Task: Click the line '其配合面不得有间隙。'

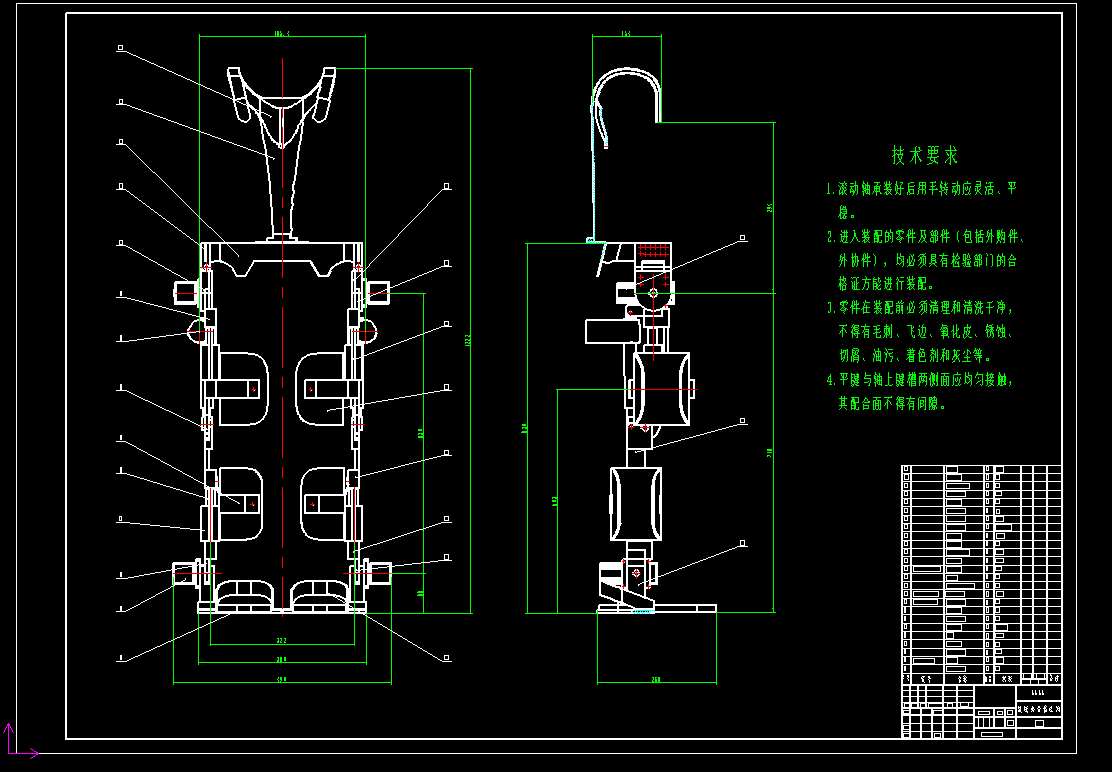Action: pos(893,403)
